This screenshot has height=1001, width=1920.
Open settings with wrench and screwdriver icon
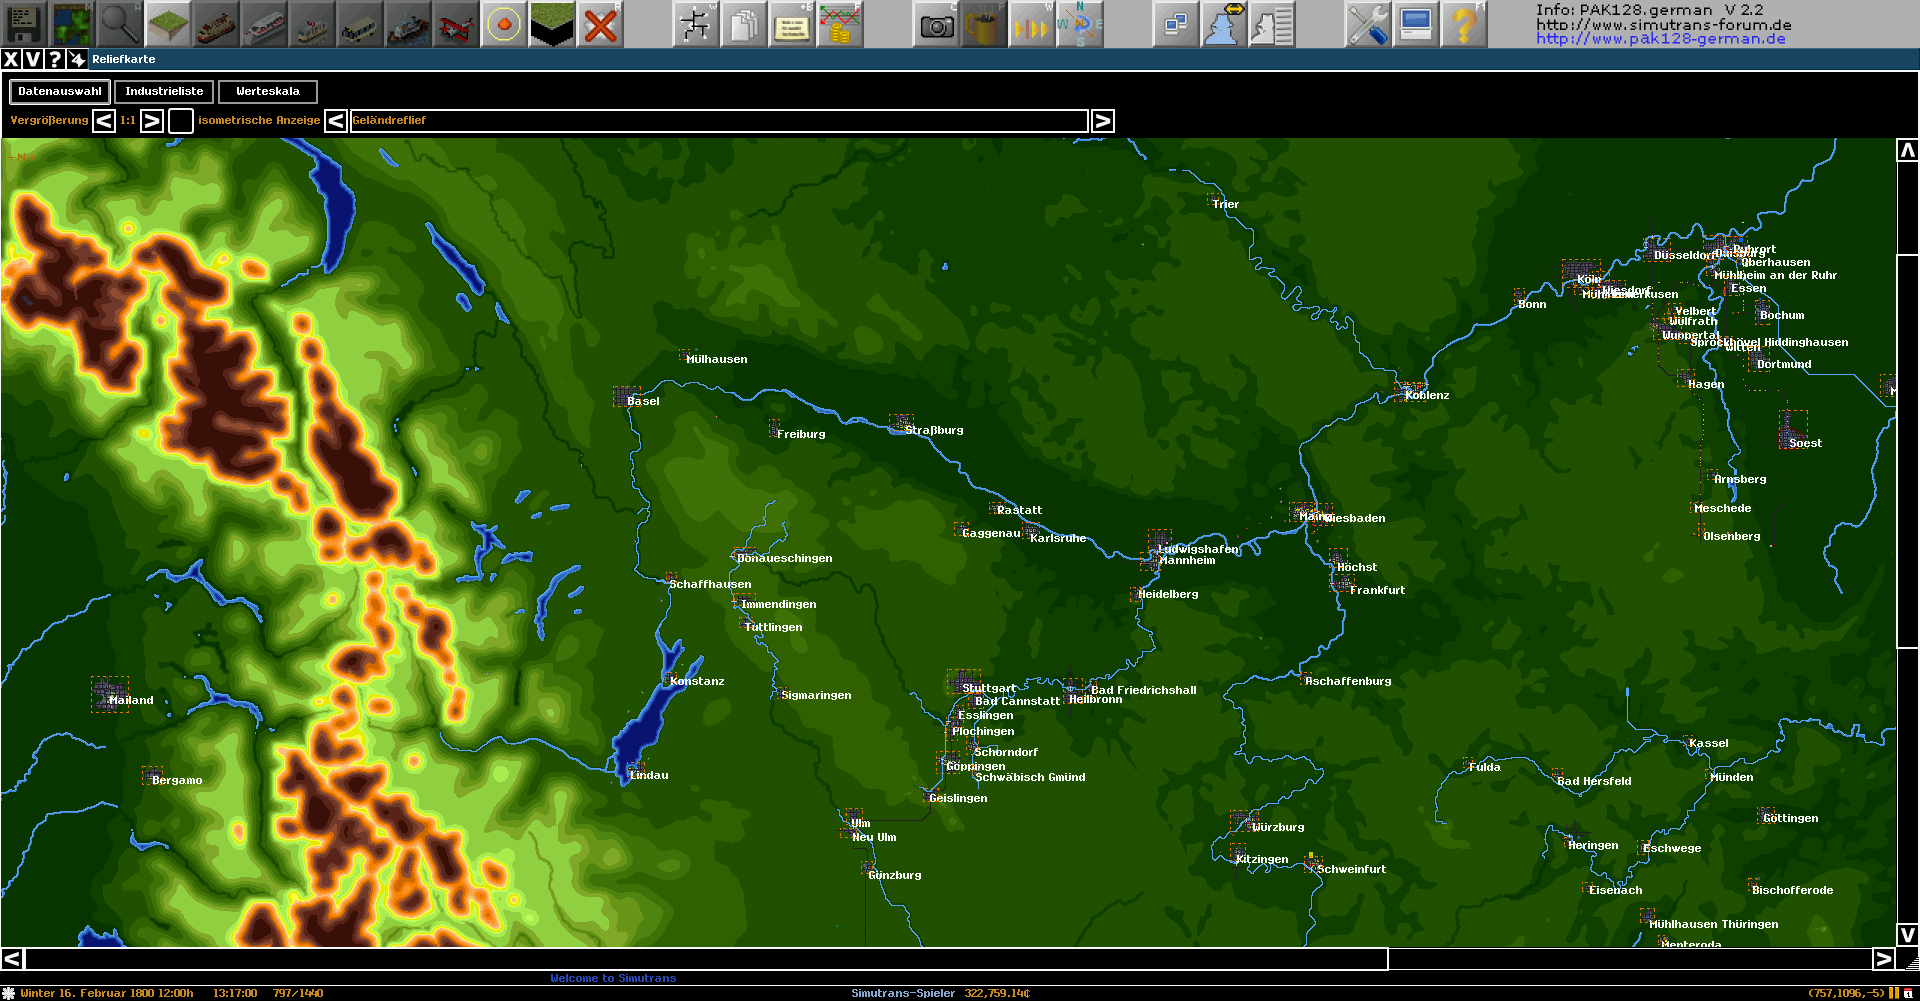(1367, 24)
